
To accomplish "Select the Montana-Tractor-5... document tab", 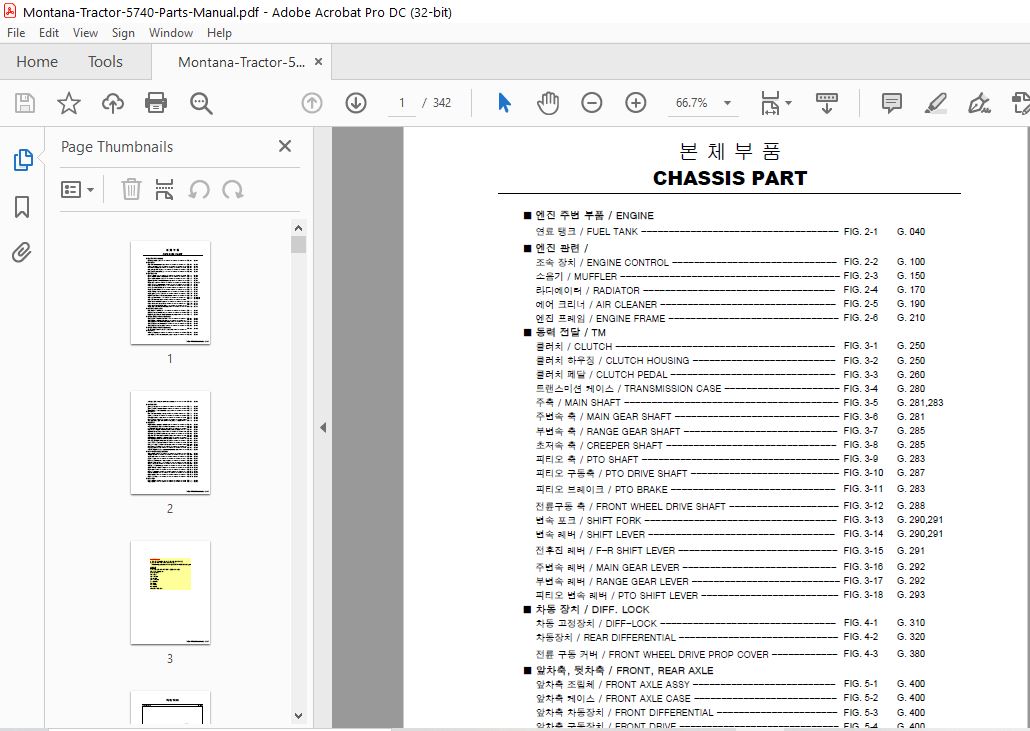I will (241, 62).
